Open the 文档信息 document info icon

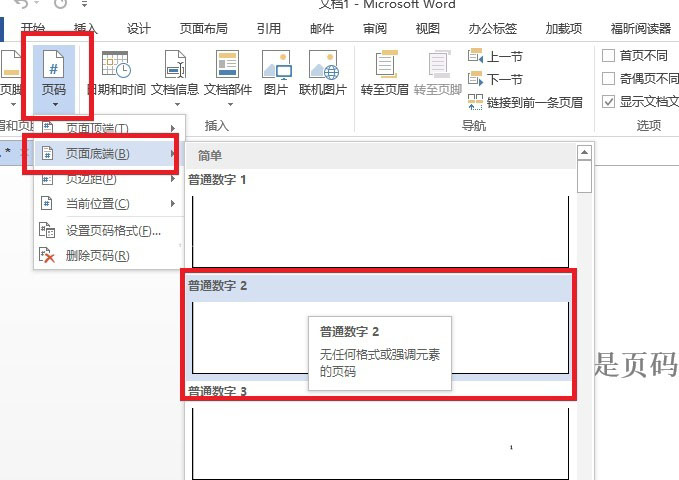[x=175, y=65]
